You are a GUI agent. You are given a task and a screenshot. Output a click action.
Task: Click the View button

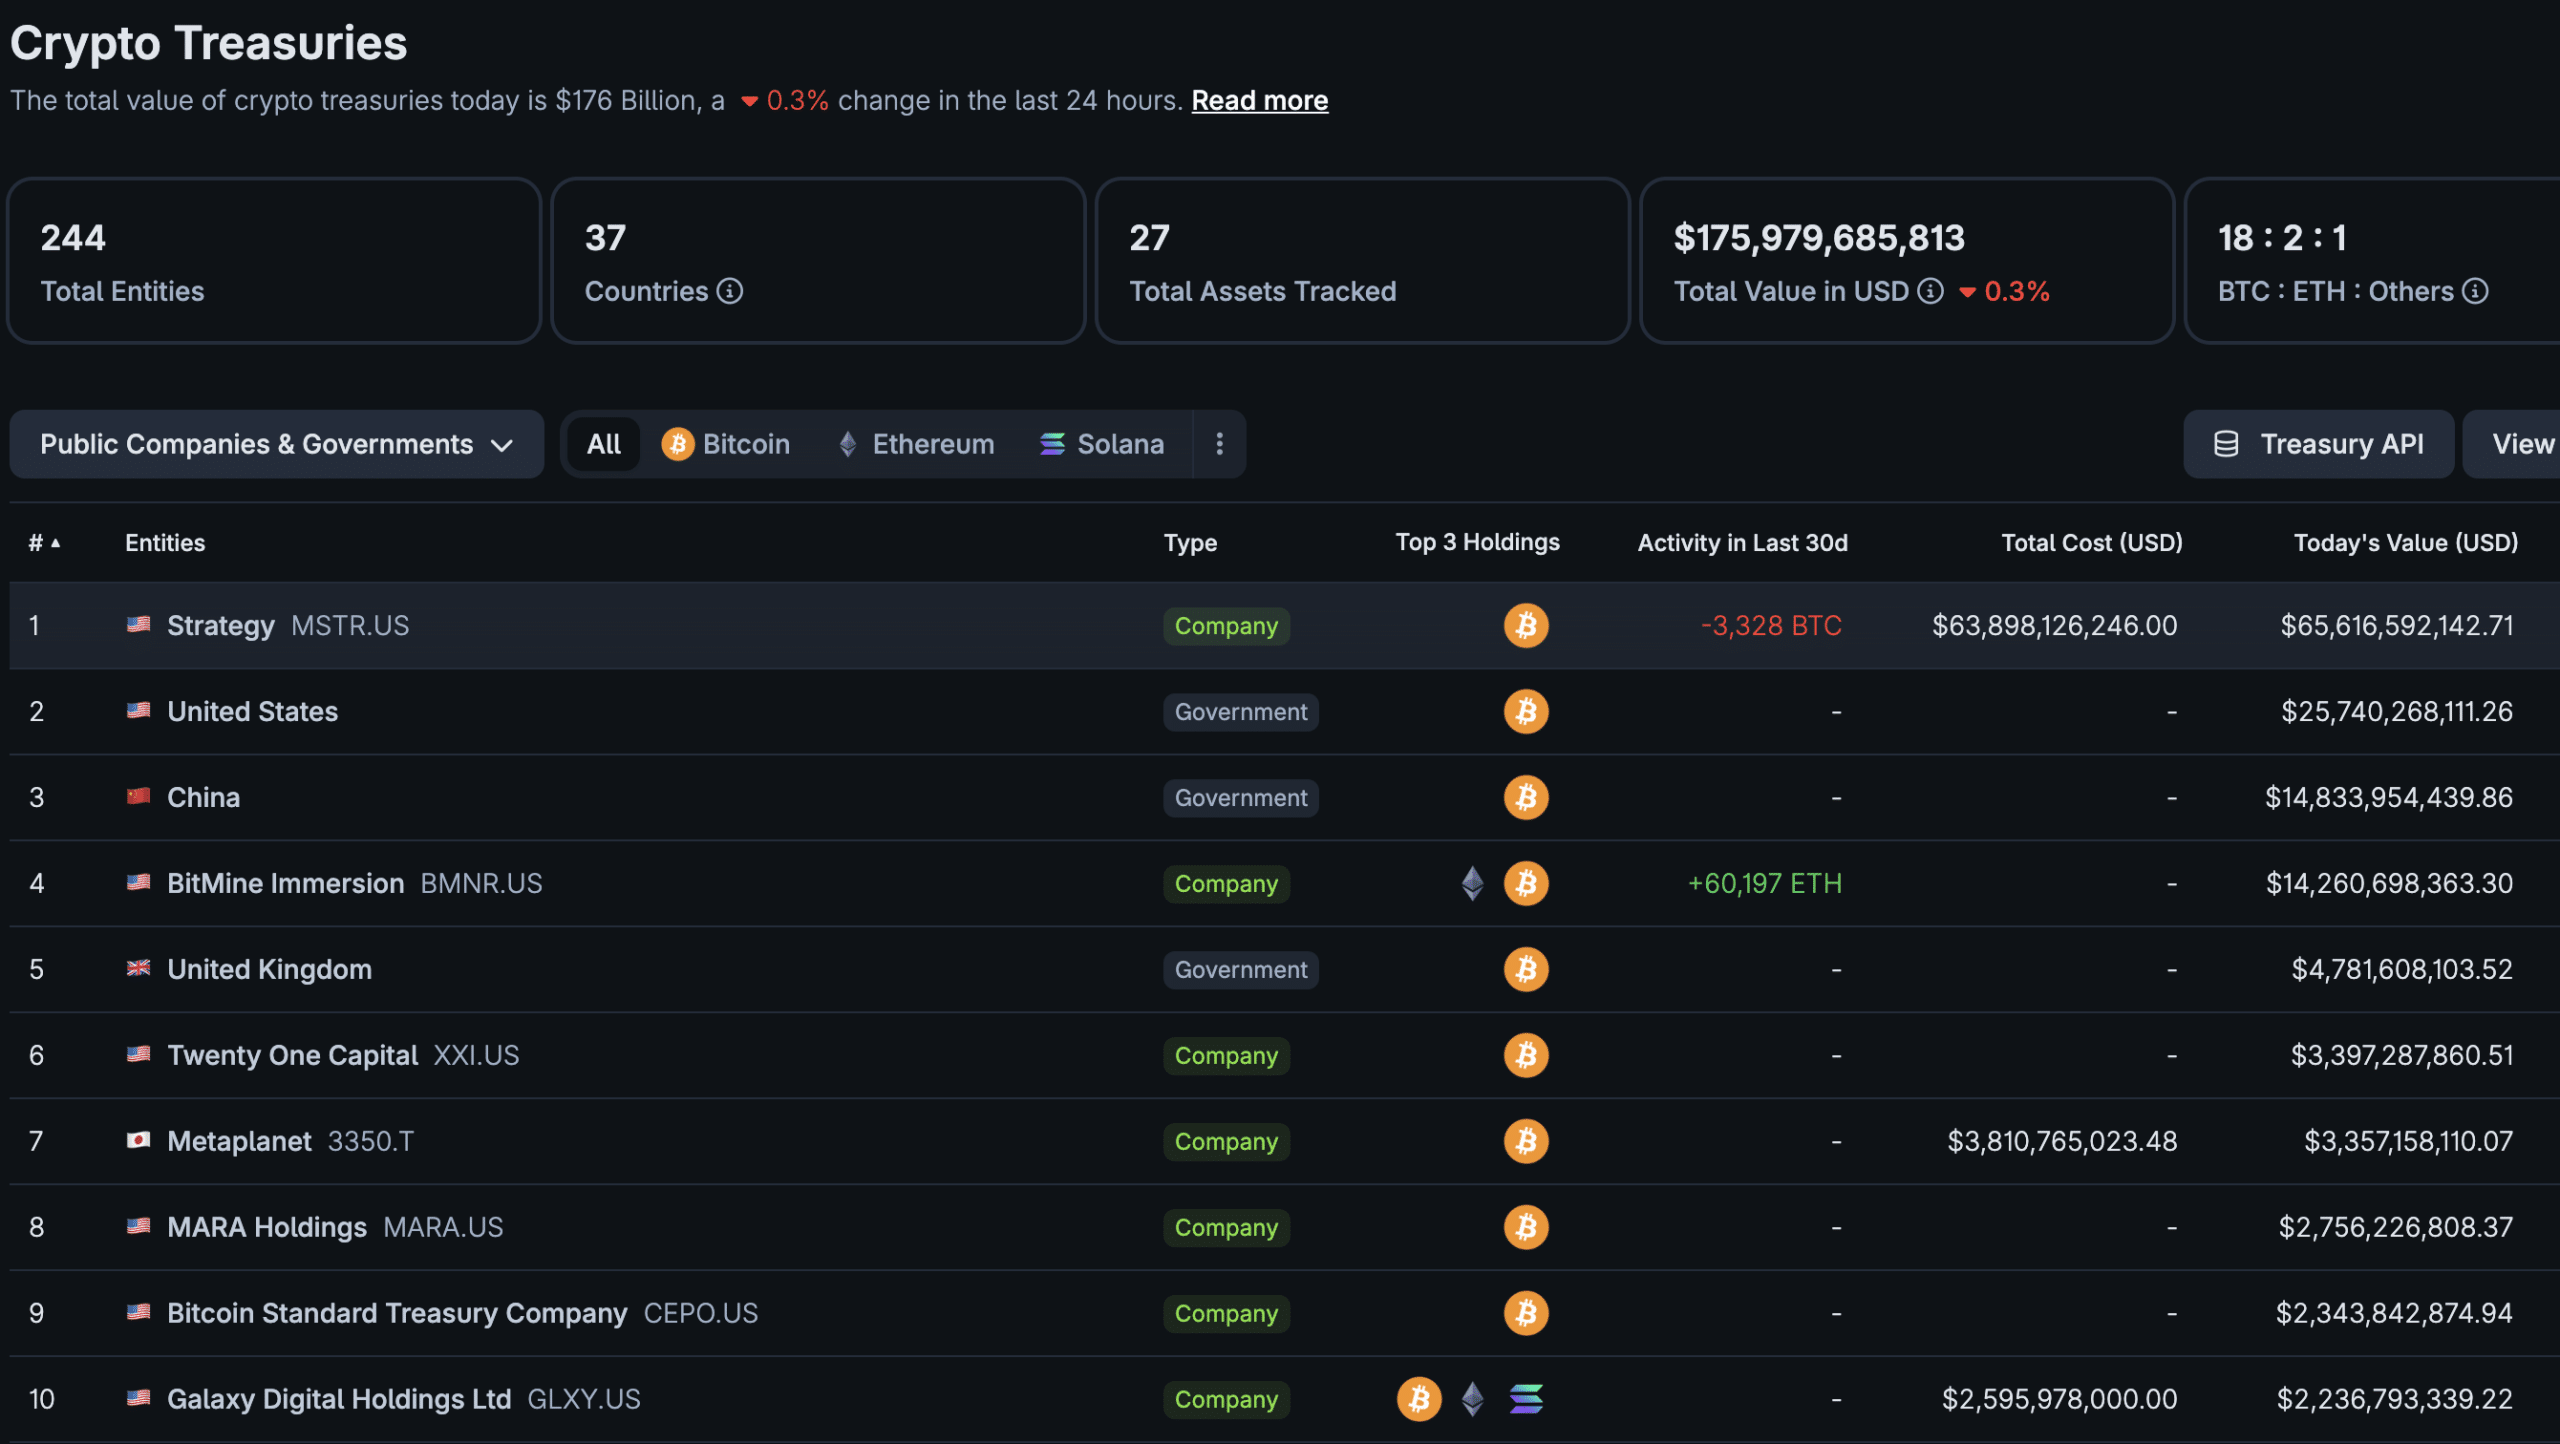click(2512, 444)
